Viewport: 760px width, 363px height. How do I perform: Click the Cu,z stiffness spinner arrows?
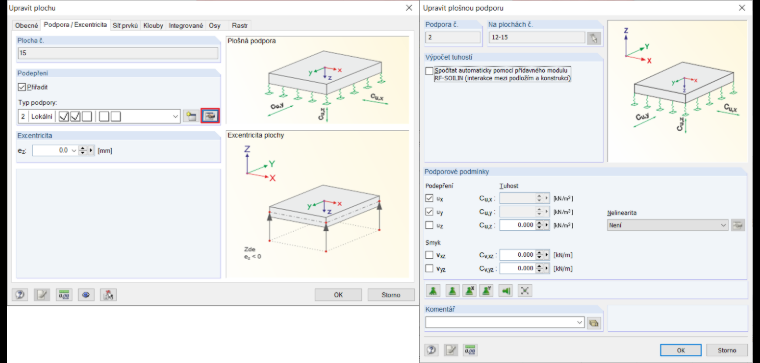pos(538,225)
